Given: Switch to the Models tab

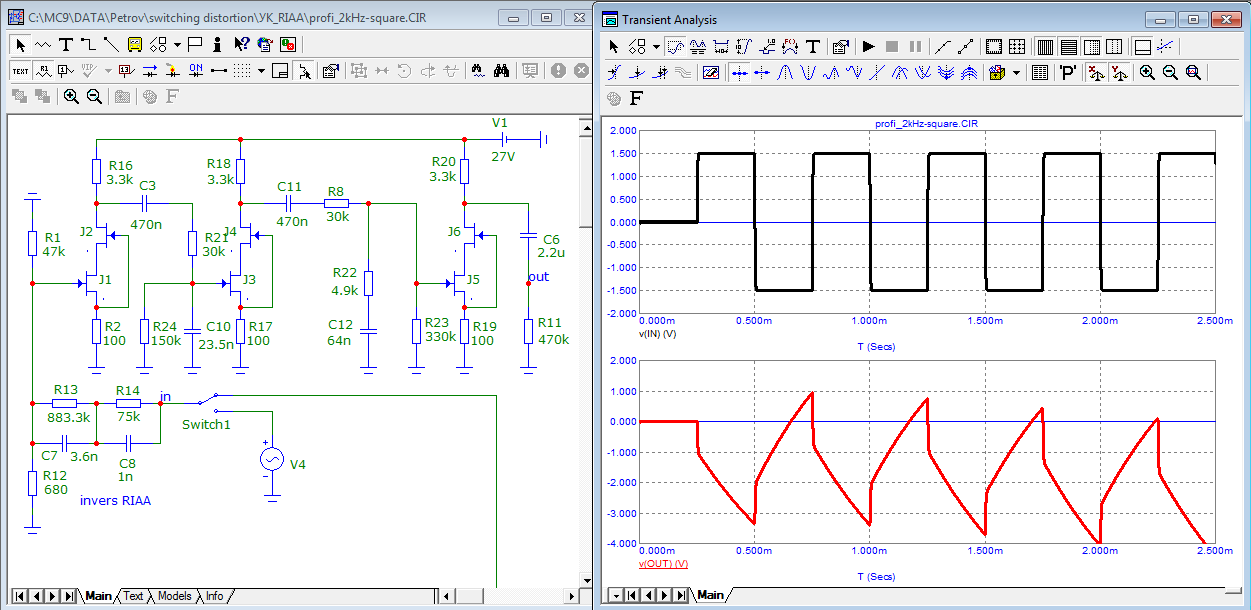Looking at the screenshot, I should click(x=174, y=596).
